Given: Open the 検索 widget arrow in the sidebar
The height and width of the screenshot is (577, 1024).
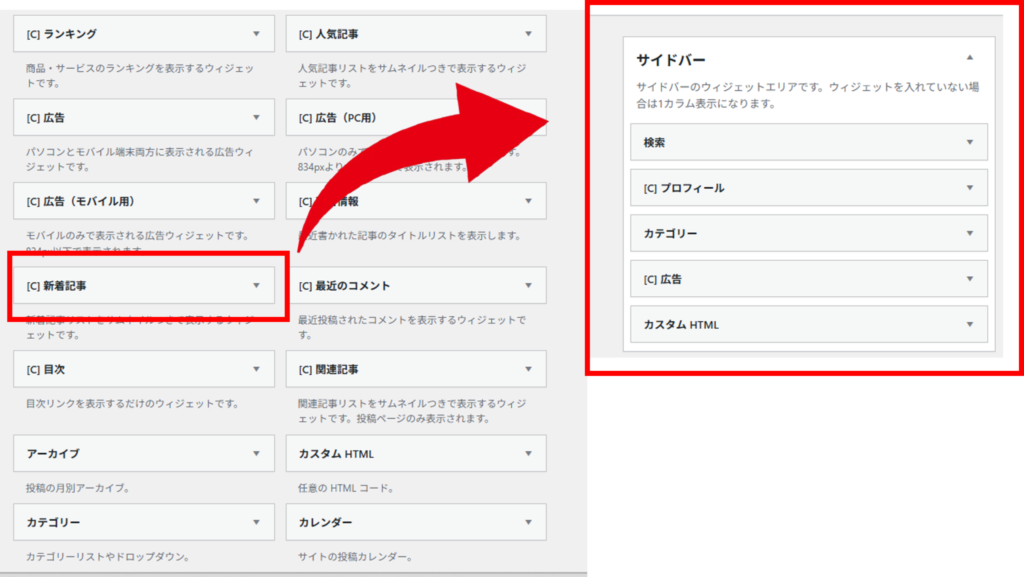Looking at the screenshot, I should (x=969, y=142).
